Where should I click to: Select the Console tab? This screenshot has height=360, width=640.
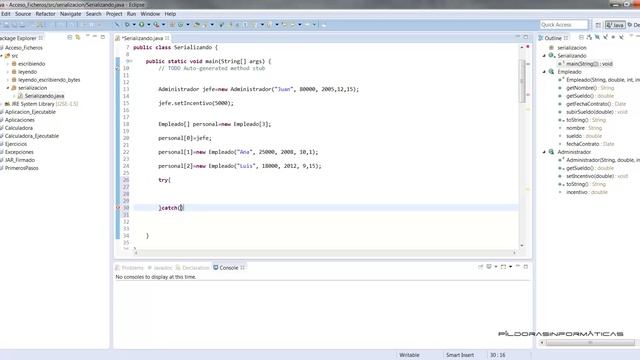[229, 268]
